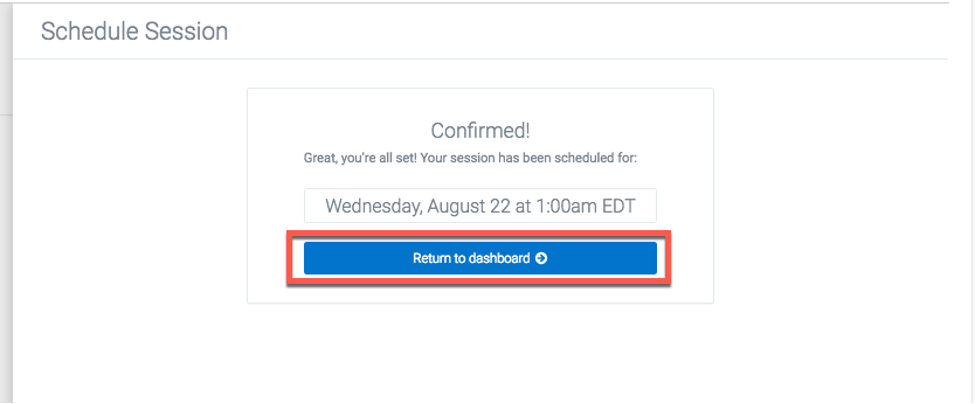Click the Schedule Session page title
977x404 pixels.
tap(134, 31)
